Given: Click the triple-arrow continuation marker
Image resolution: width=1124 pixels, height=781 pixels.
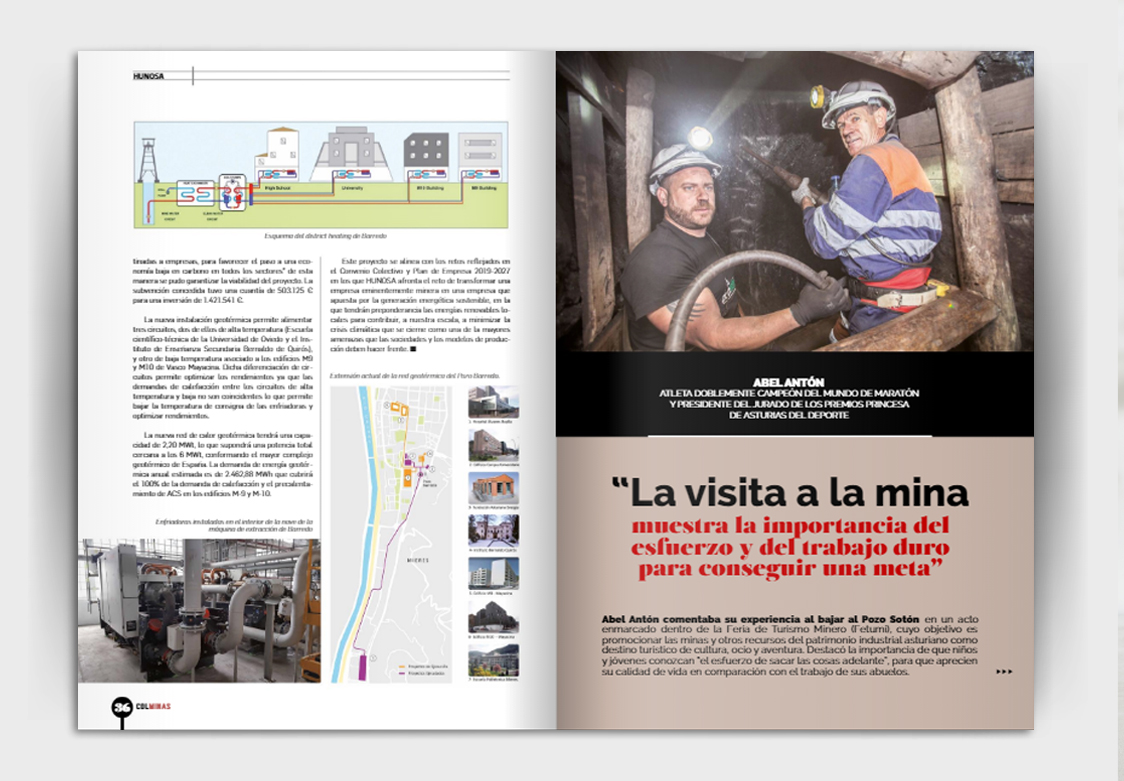Looking at the screenshot, I should tap(1004, 672).
